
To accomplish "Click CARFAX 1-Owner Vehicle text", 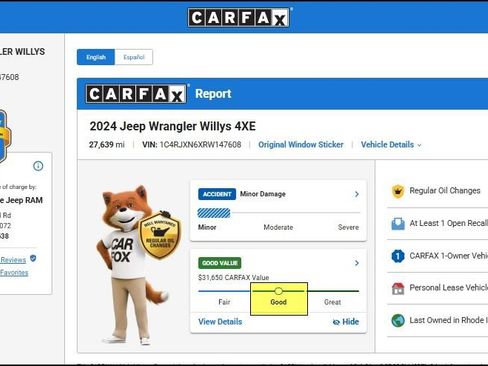I will (449, 256).
